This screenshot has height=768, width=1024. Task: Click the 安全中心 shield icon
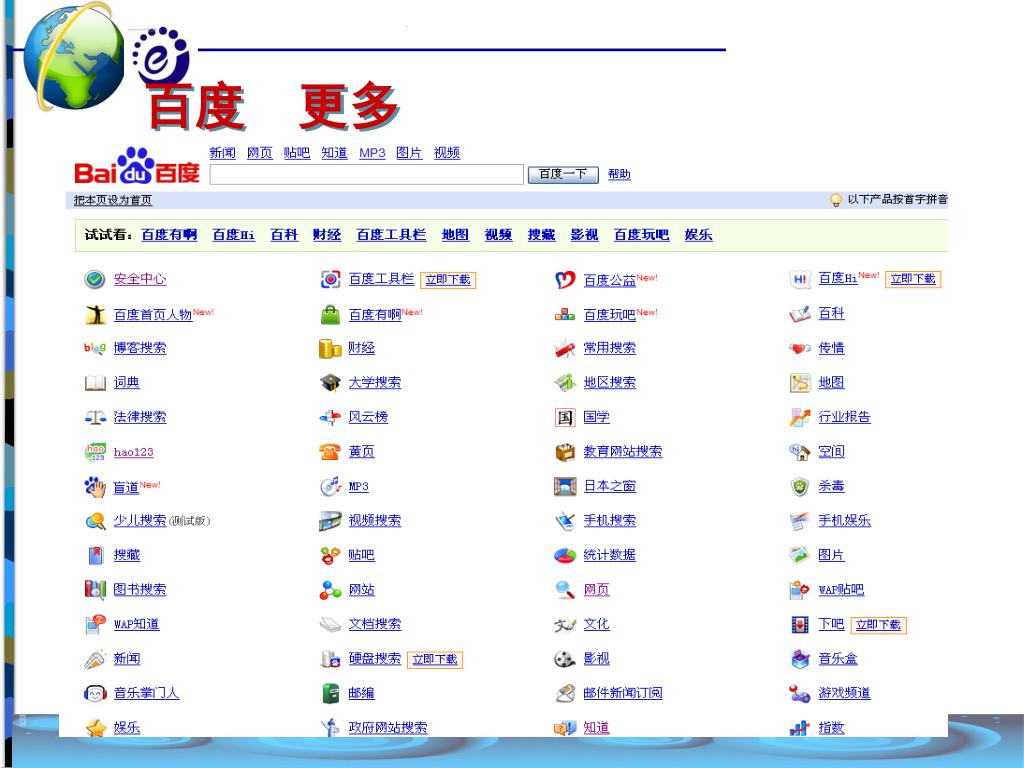coord(95,280)
